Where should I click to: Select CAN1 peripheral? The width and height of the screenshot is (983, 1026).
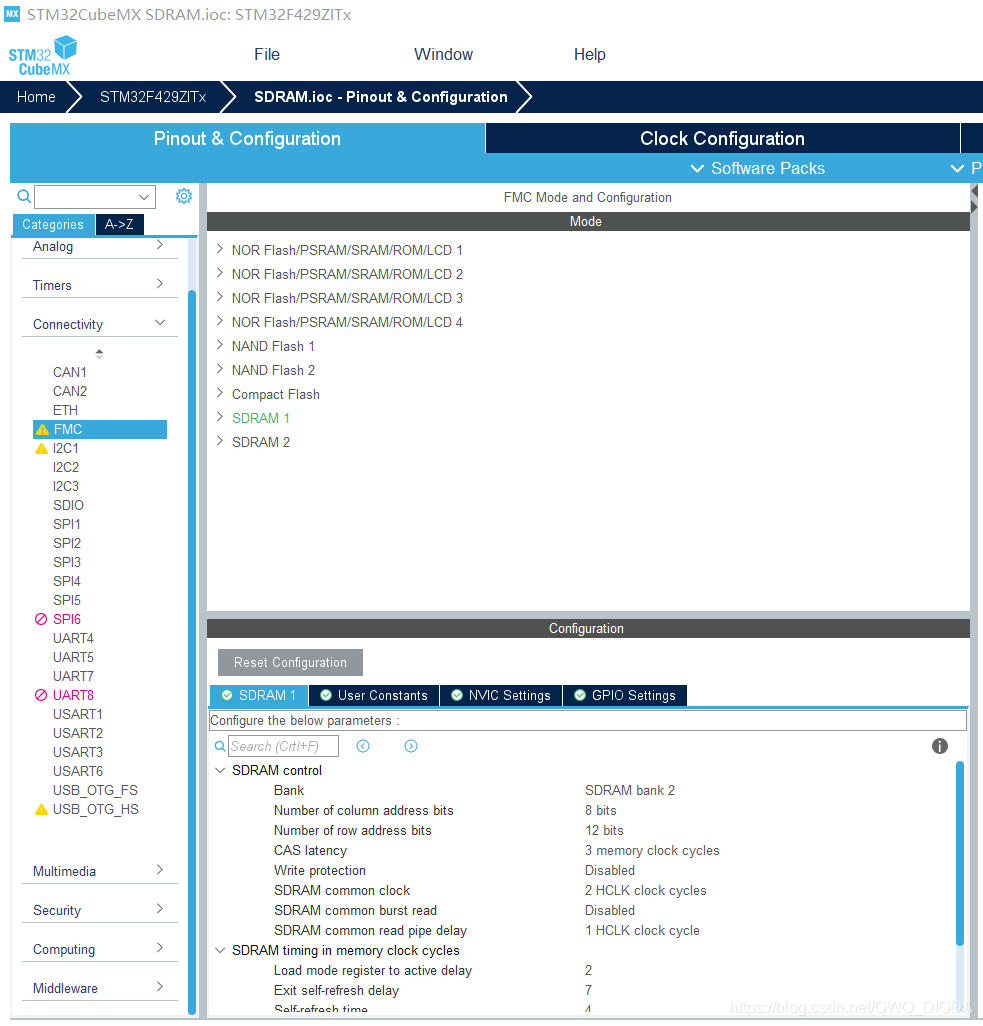click(69, 372)
